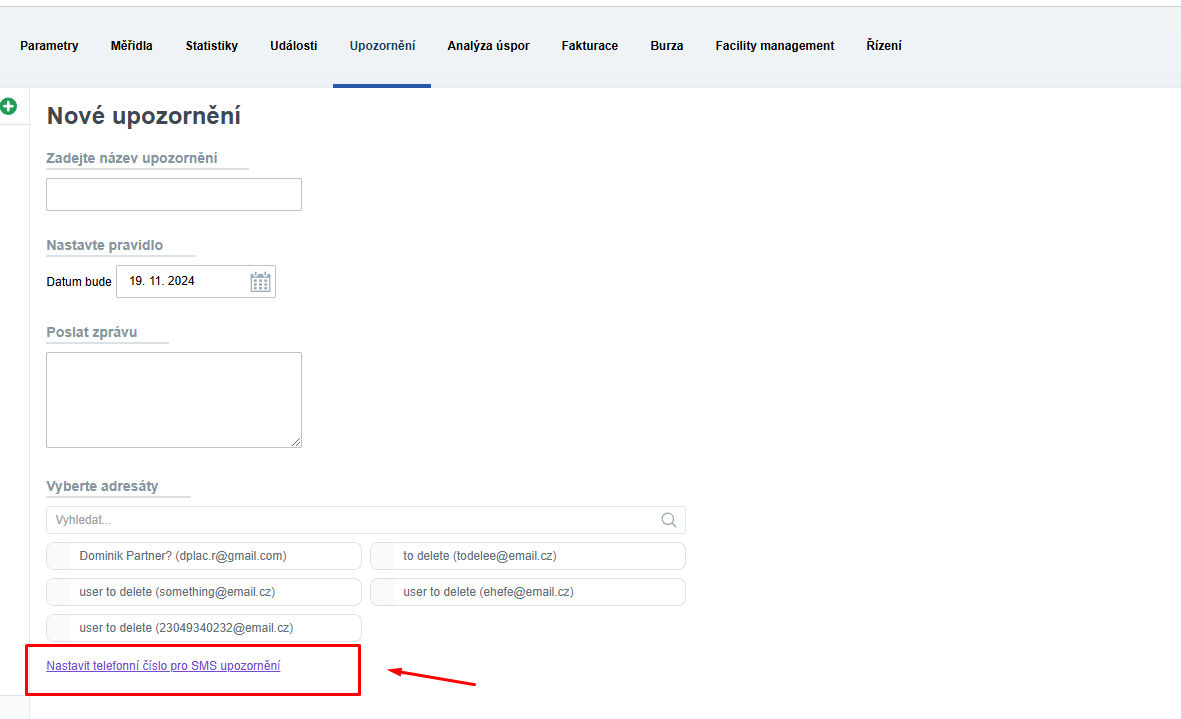Screen dimensions: 1181x719
Task: Switch to the Měřidla tab
Action: (x=132, y=46)
